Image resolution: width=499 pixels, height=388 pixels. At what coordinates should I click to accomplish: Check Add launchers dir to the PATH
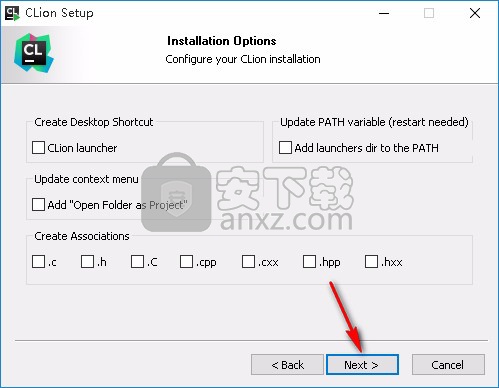click(x=285, y=148)
